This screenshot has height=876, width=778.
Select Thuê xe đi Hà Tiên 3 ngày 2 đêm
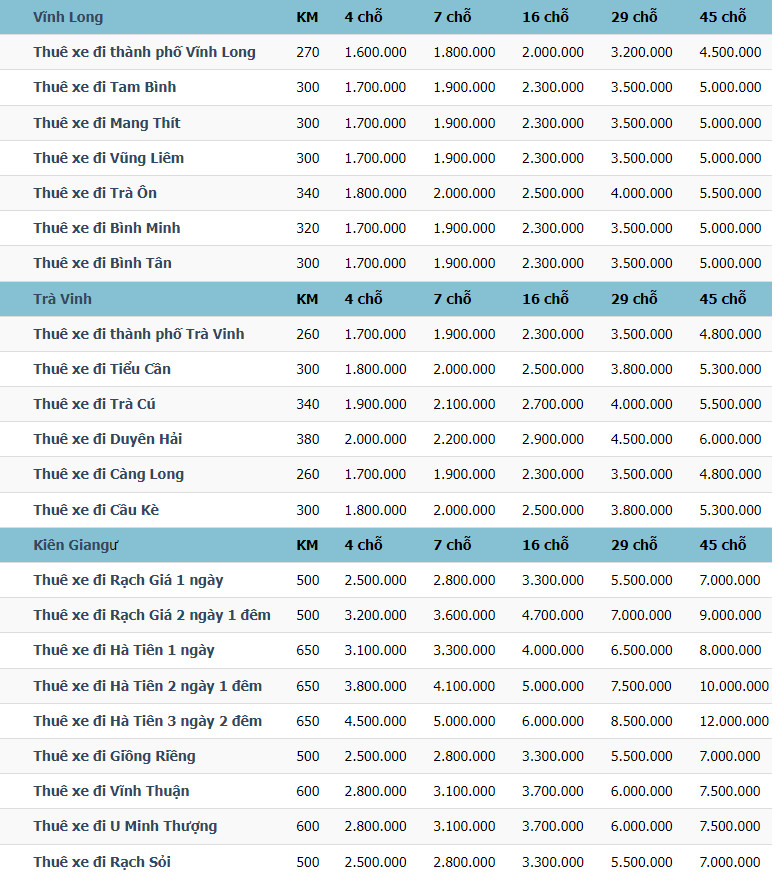147,721
